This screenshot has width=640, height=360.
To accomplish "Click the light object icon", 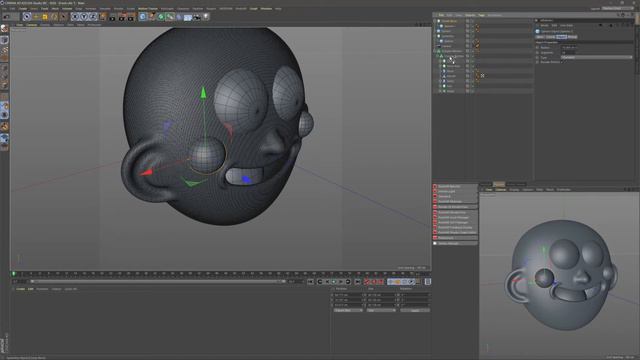I will [206, 17].
